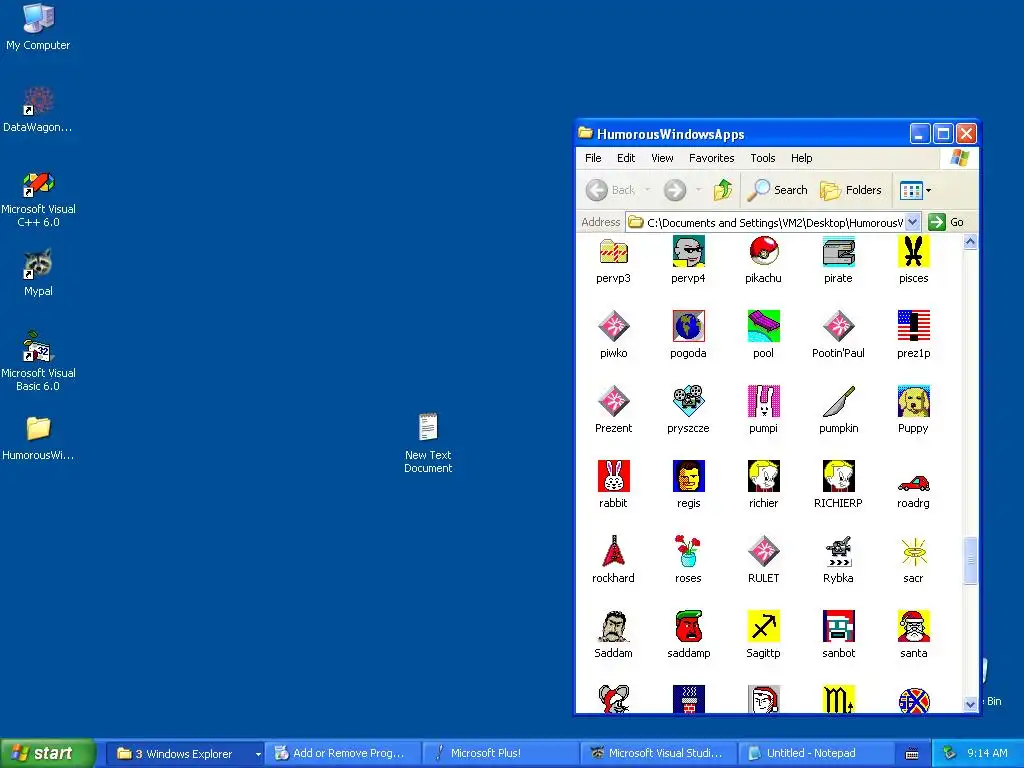Open the File menu
The width and height of the screenshot is (1024, 768).
click(x=593, y=158)
